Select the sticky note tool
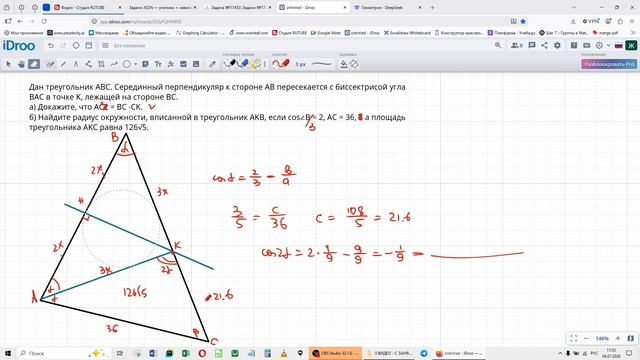The height and width of the screenshot is (360, 640). [145, 64]
